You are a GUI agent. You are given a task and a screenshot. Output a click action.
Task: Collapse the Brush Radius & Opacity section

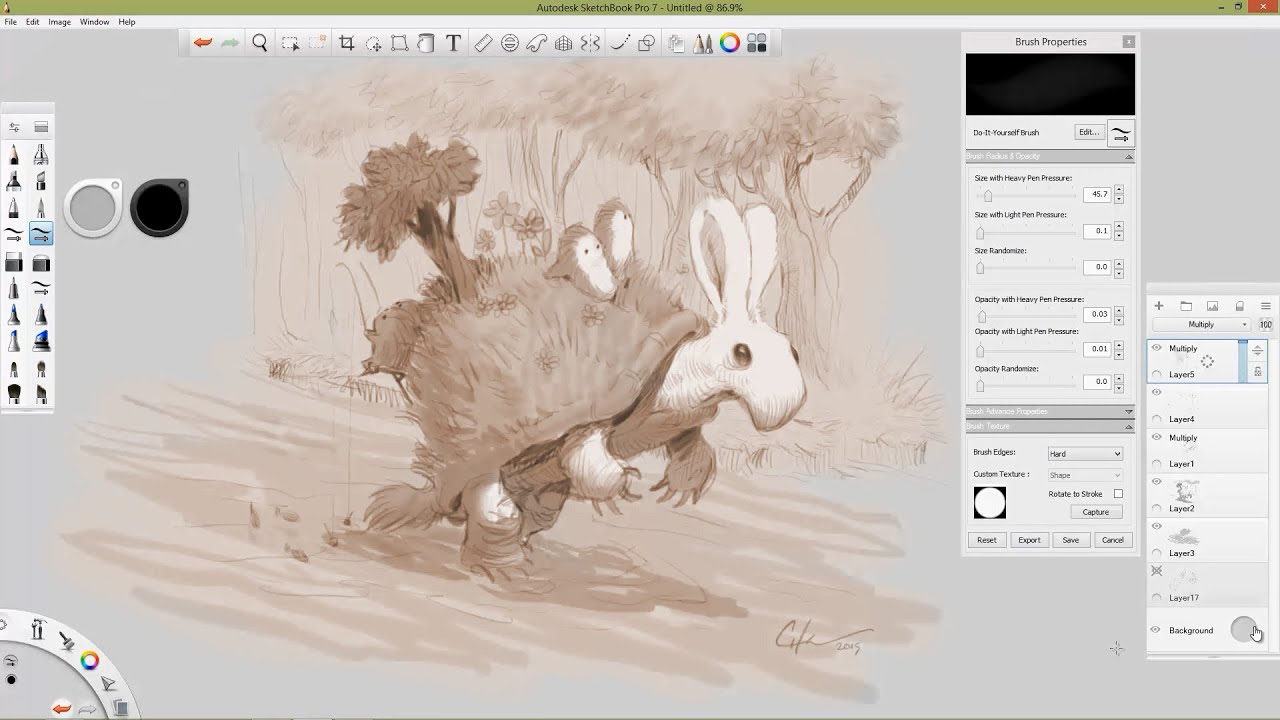coord(1129,157)
